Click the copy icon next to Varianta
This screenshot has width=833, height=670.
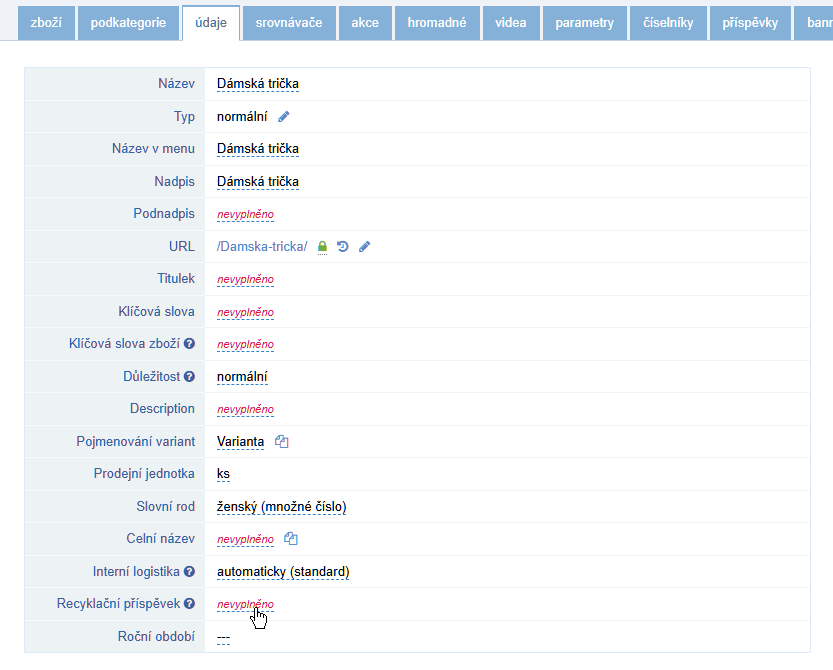tap(282, 442)
